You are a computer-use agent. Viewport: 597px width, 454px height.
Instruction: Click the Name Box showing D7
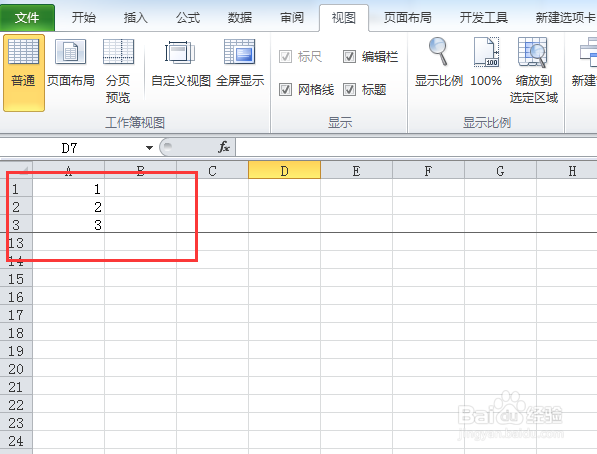(69, 147)
